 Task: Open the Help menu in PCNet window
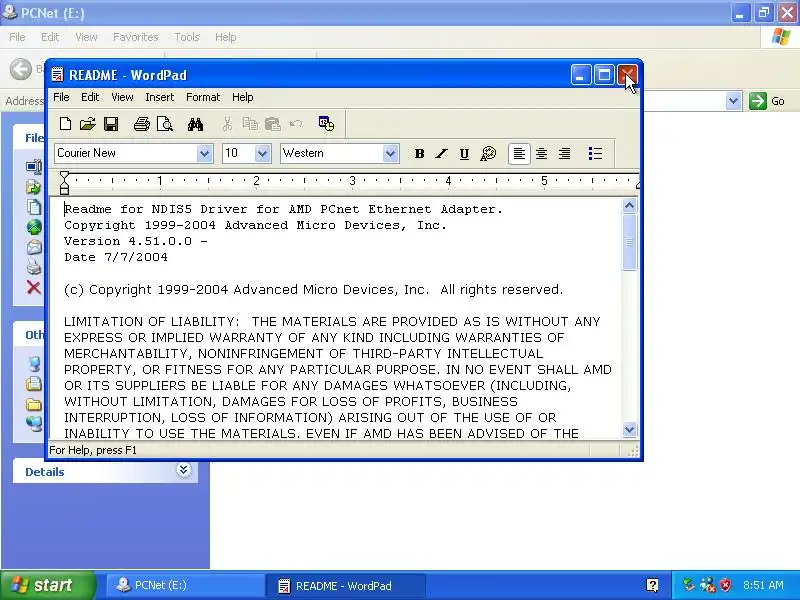(226, 37)
